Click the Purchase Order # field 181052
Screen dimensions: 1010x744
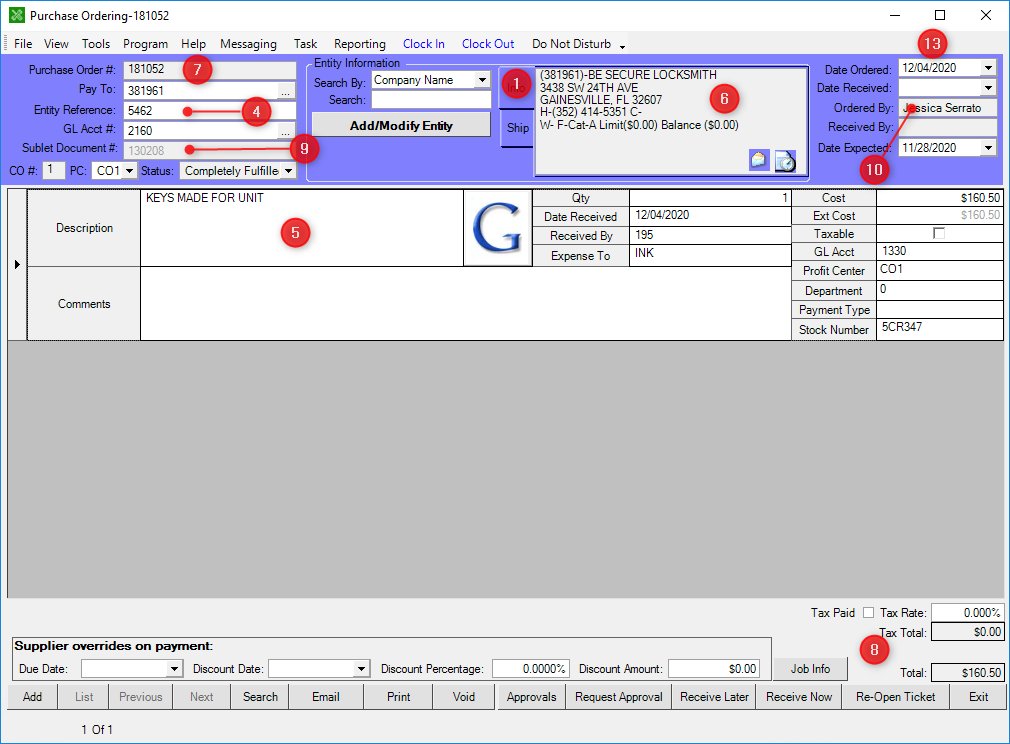click(x=209, y=70)
